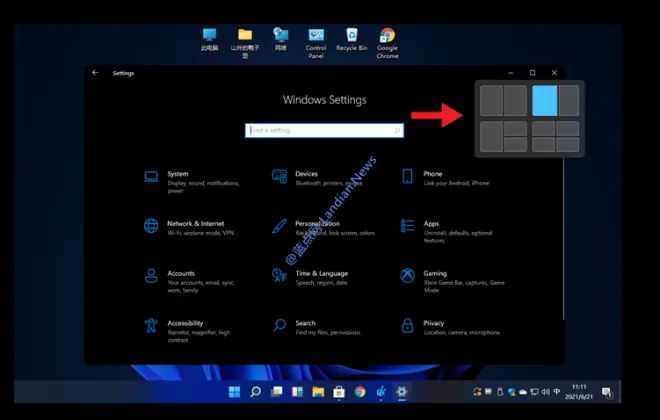660x420 pixels.
Task: Switch the 中 input method indicator
Action: click(x=557, y=392)
